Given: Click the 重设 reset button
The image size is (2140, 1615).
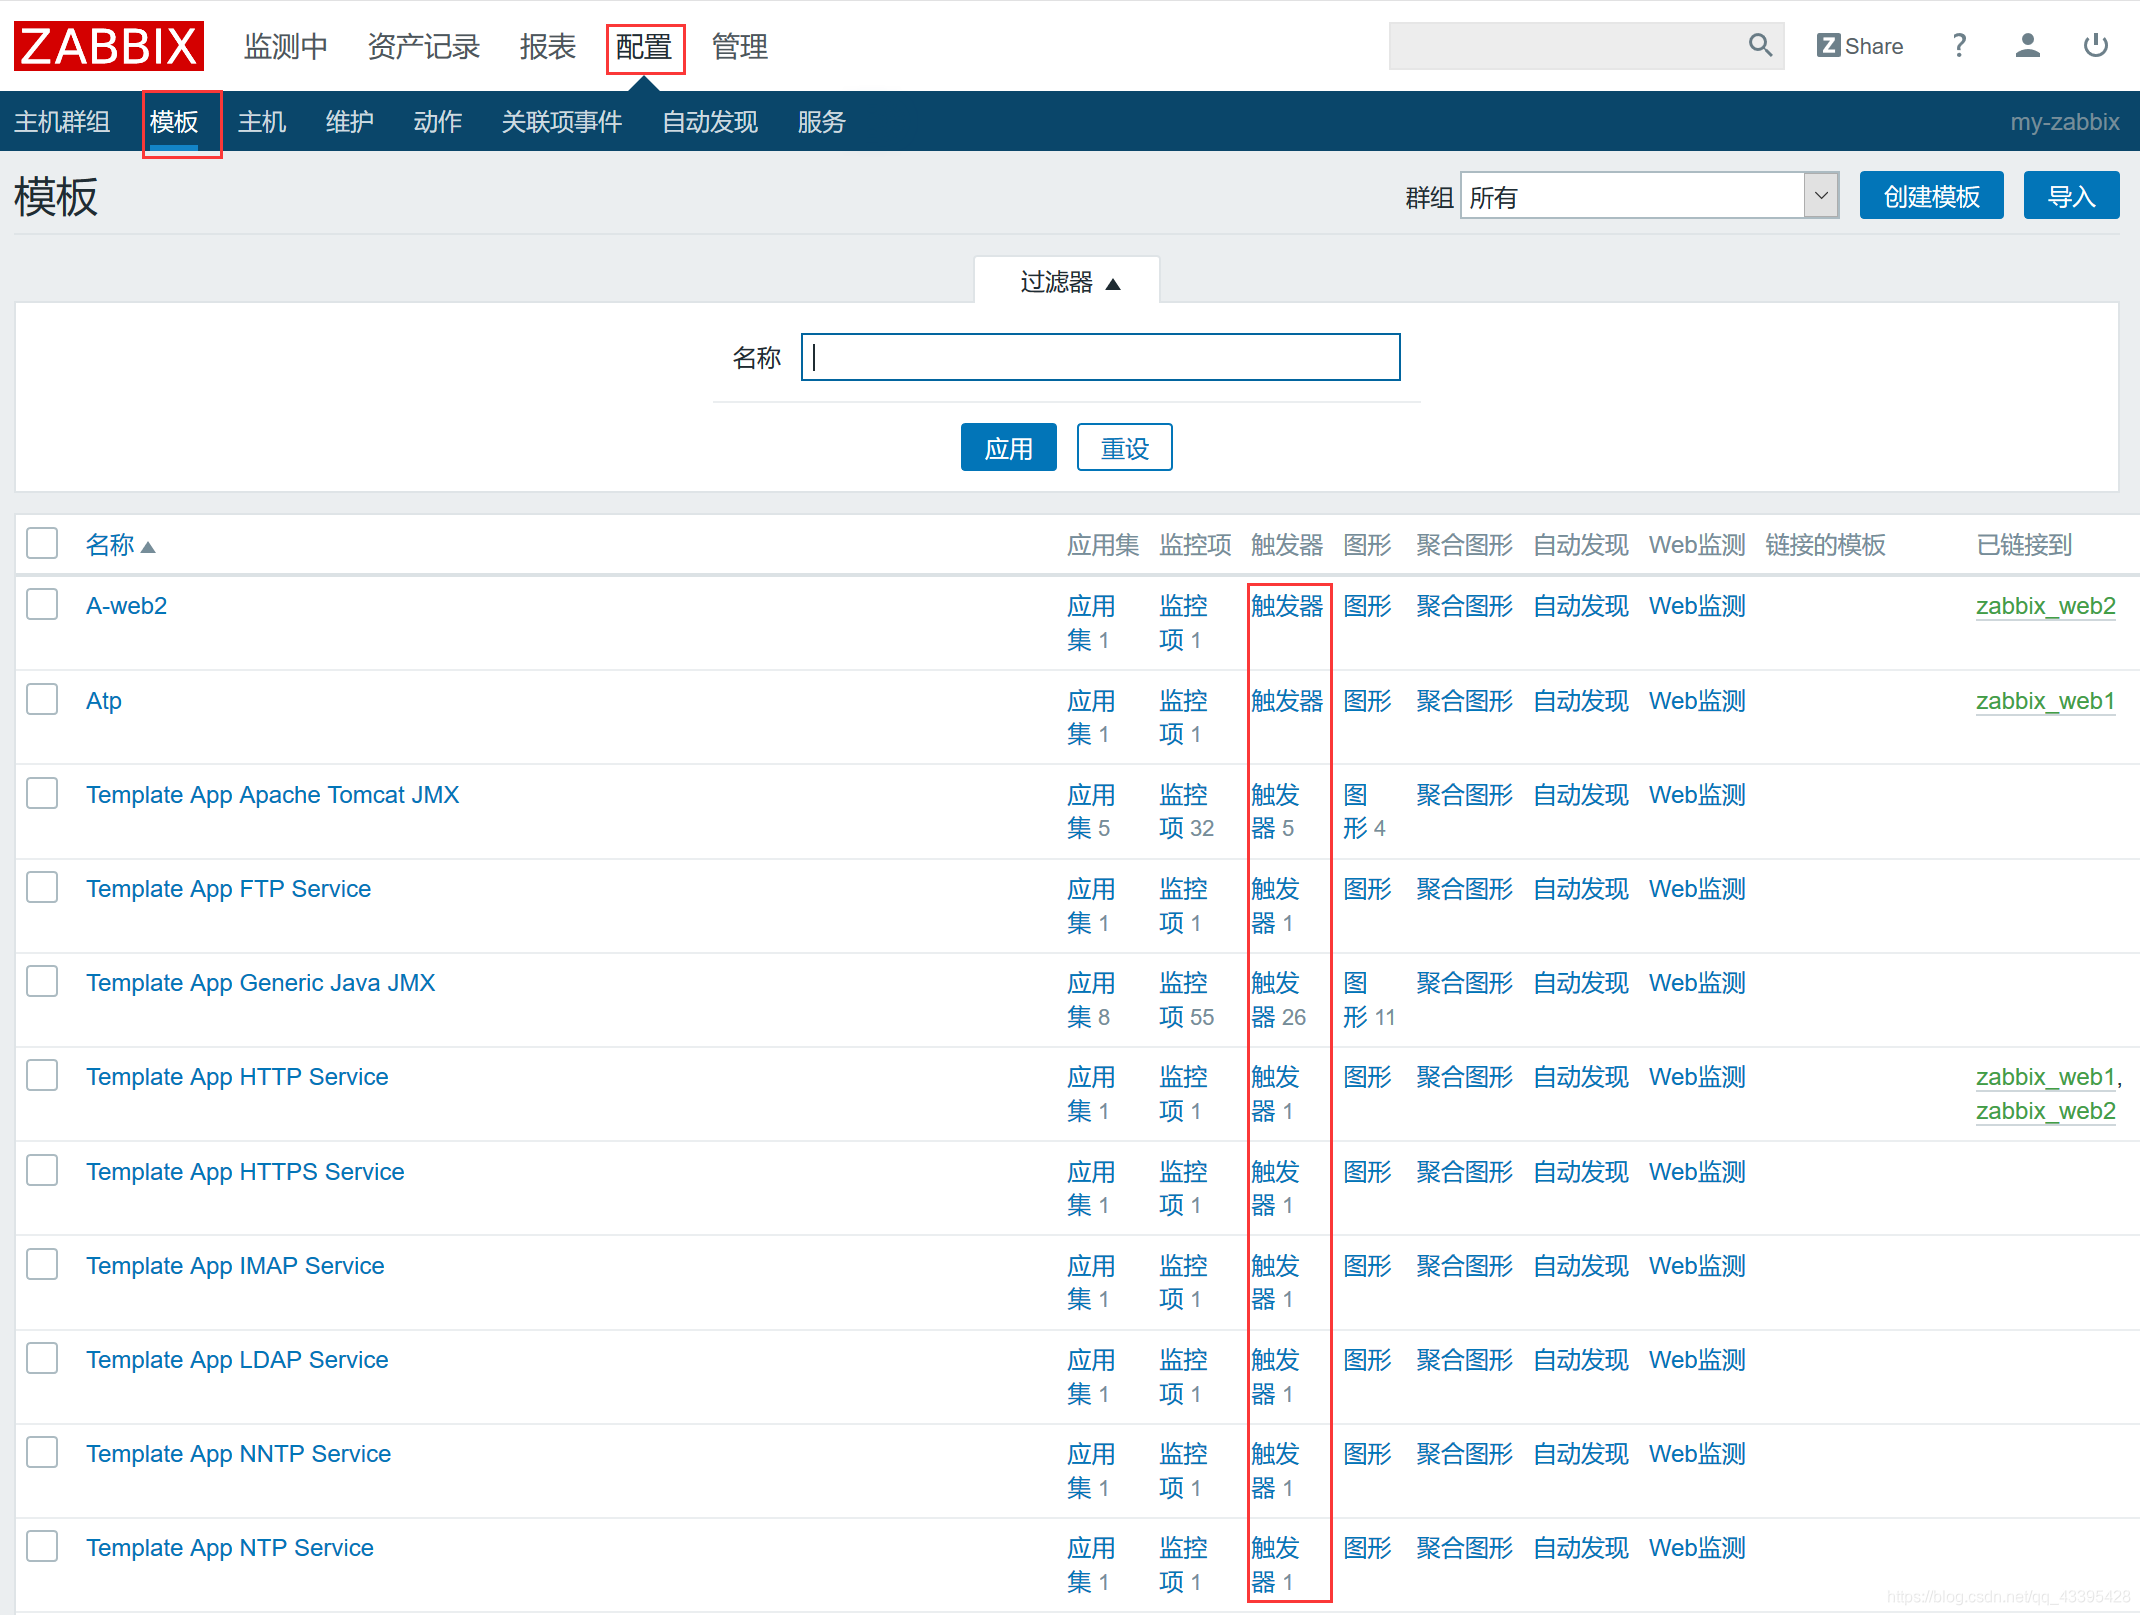Looking at the screenshot, I should tap(1124, 447).
